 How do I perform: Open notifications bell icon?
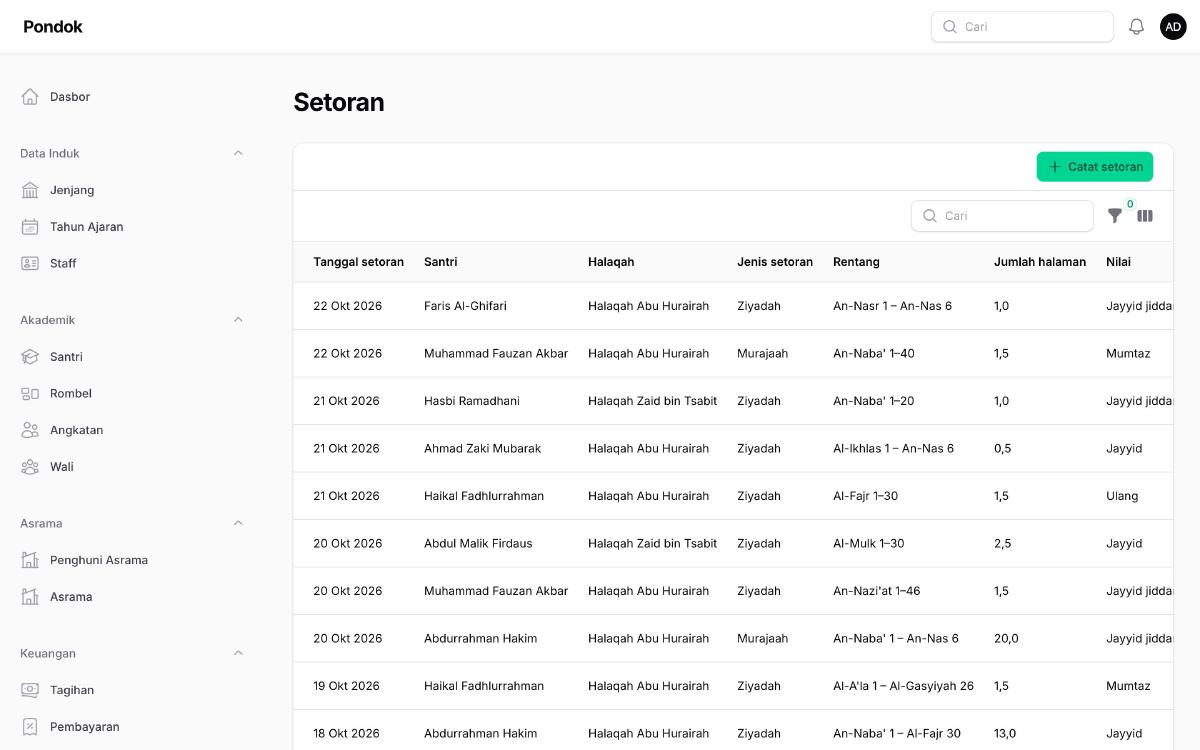[x=1136, y=27]
